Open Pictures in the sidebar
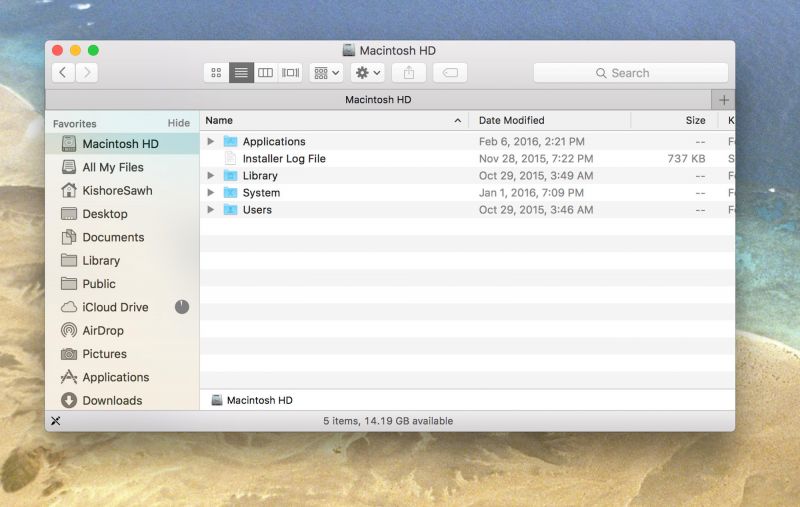 122,354
